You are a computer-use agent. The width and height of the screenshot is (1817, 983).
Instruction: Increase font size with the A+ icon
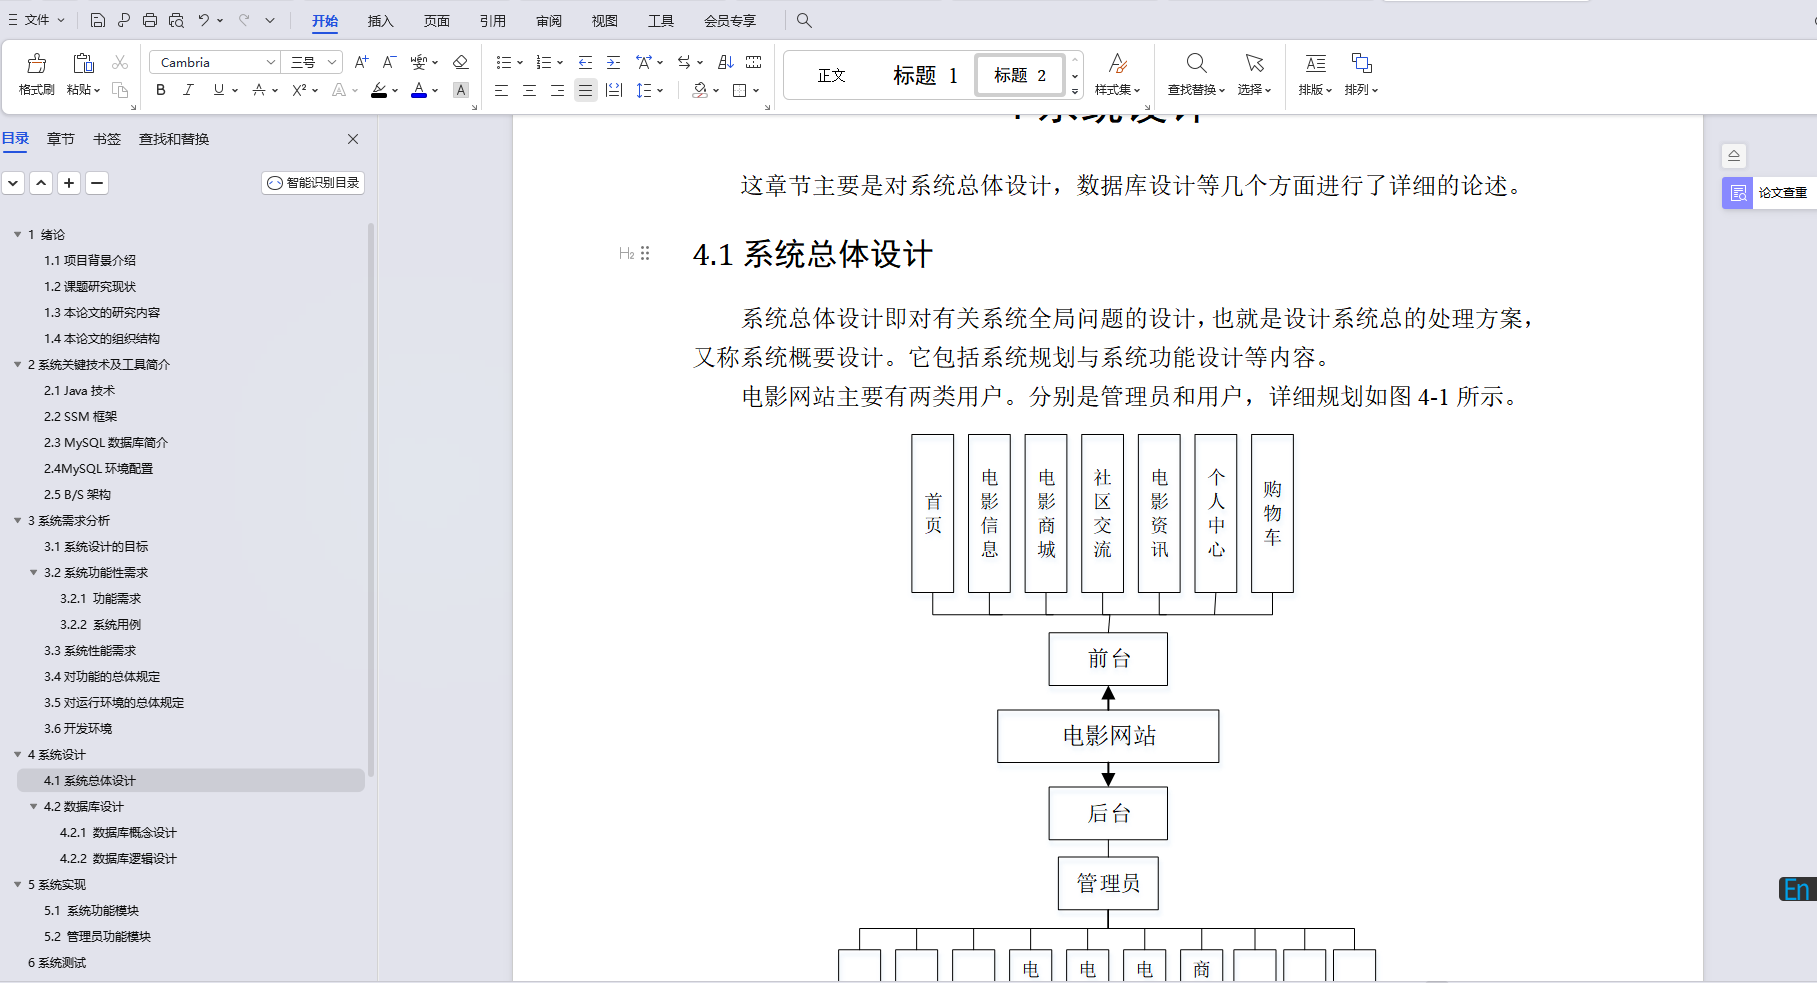pos(362,62)
